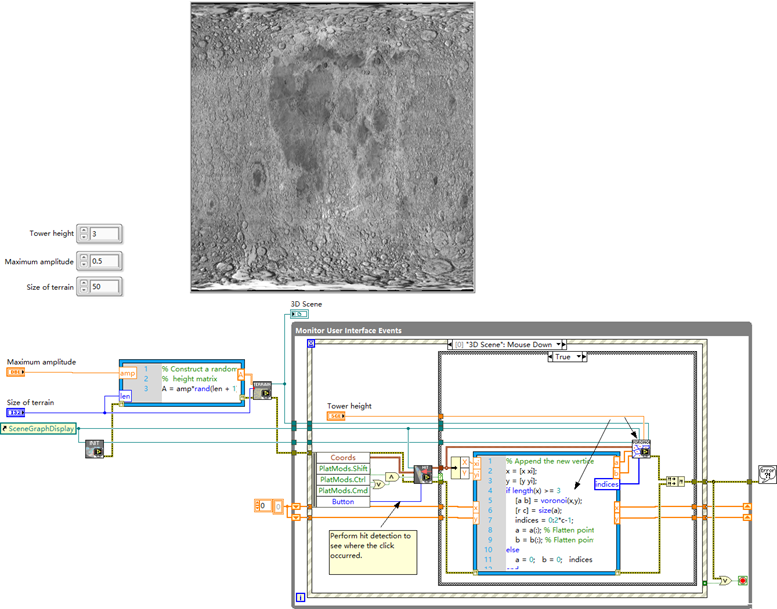Select the event timeout hourglass terminal
This screenshot has height=609, width=777.
(311, 343)
